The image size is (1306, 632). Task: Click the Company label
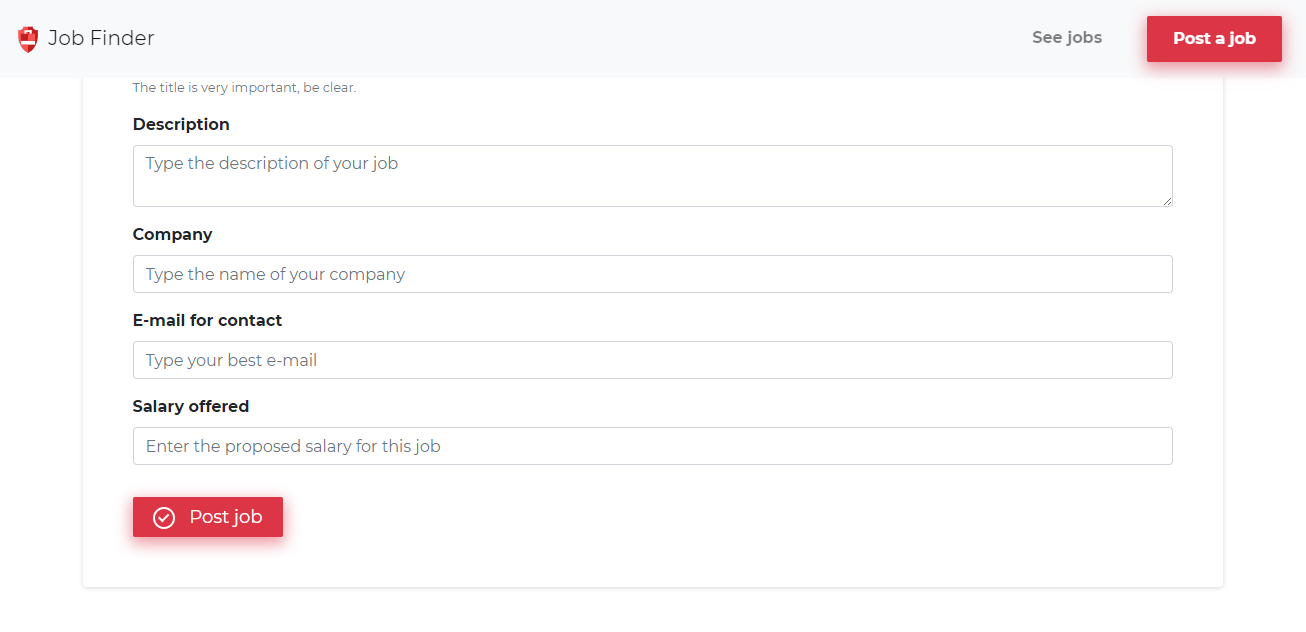pos(173,234)
